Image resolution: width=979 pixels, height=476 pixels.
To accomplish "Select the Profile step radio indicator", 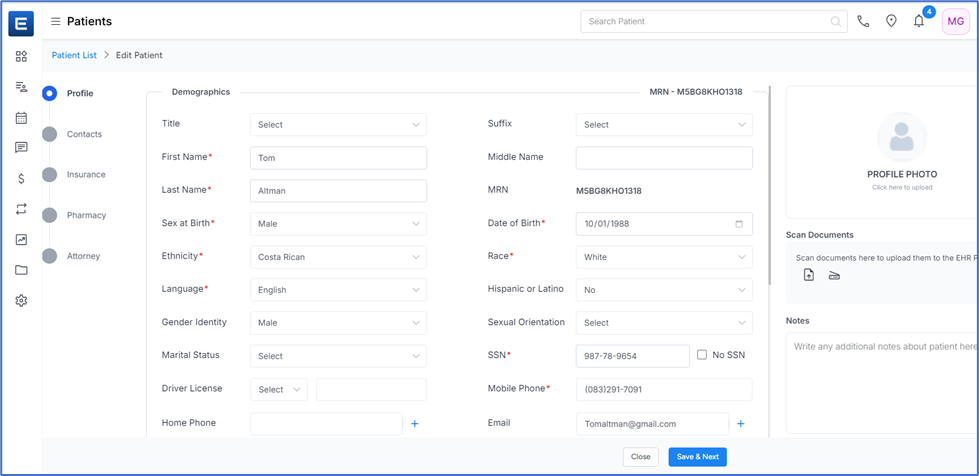I will 49,93.
